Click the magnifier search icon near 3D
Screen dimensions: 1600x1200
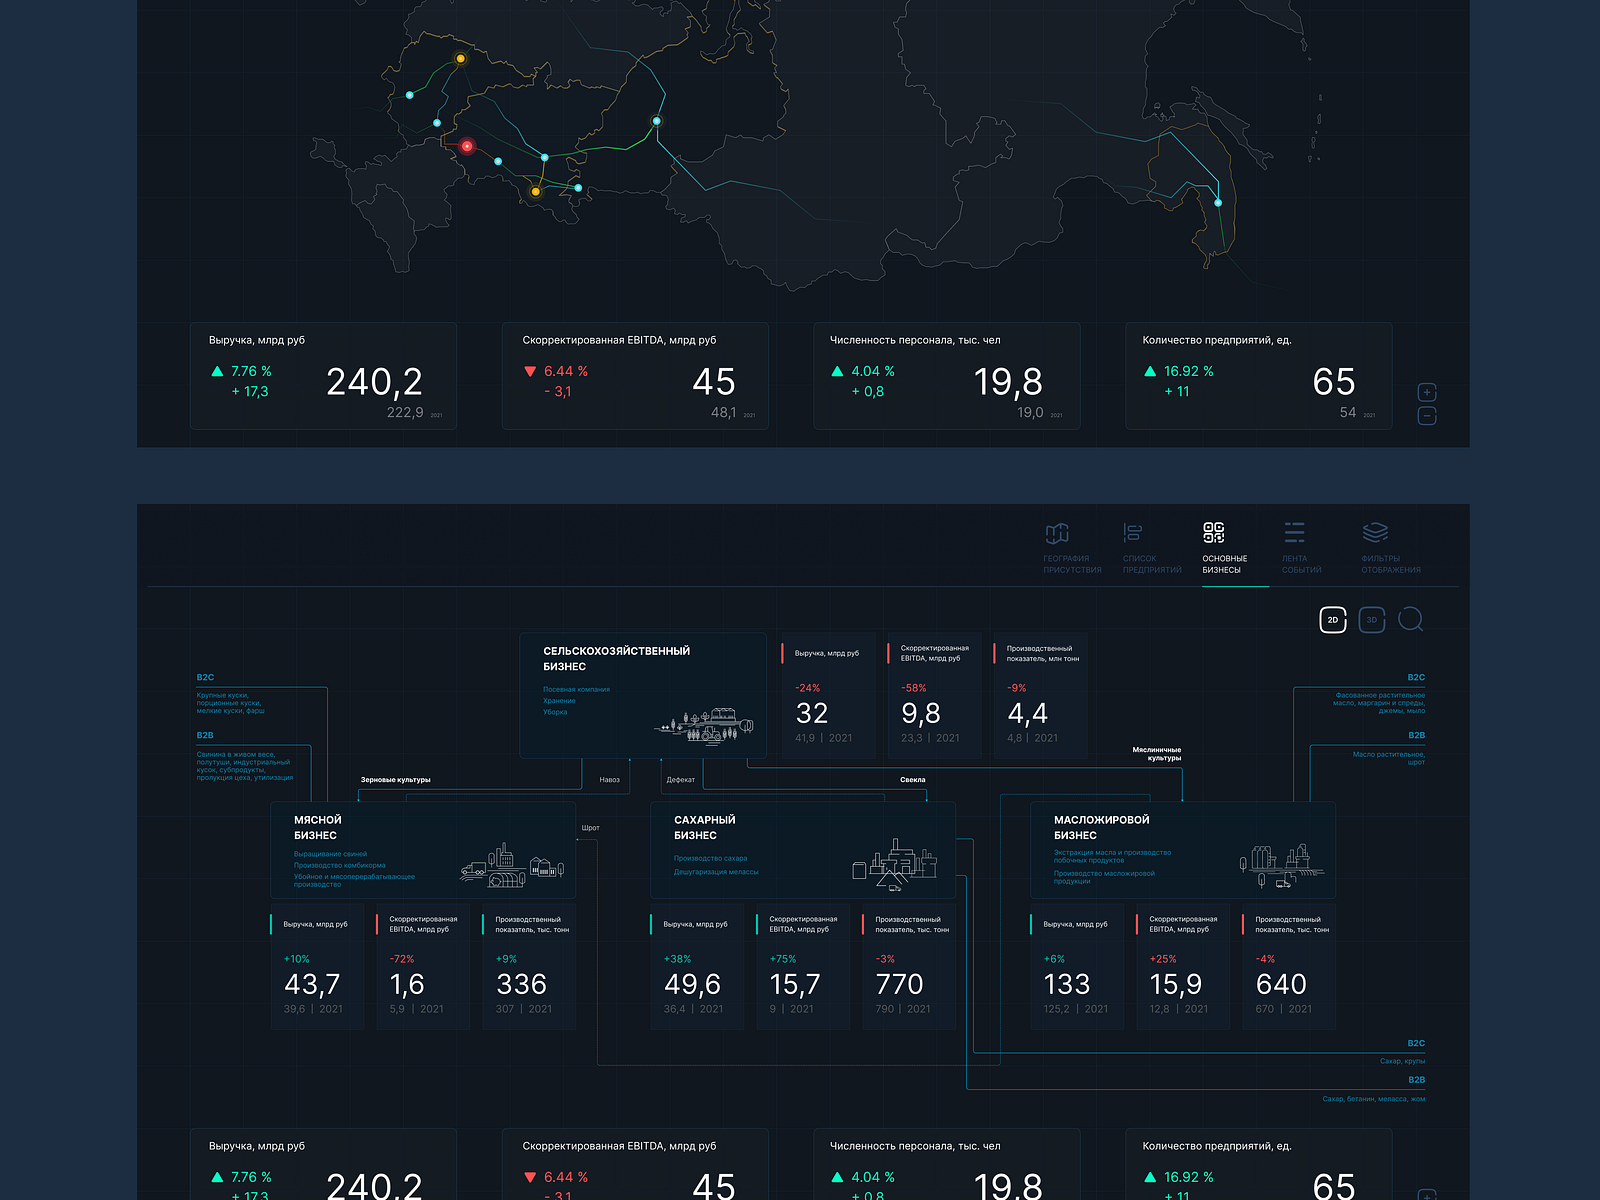point(1411,620)
